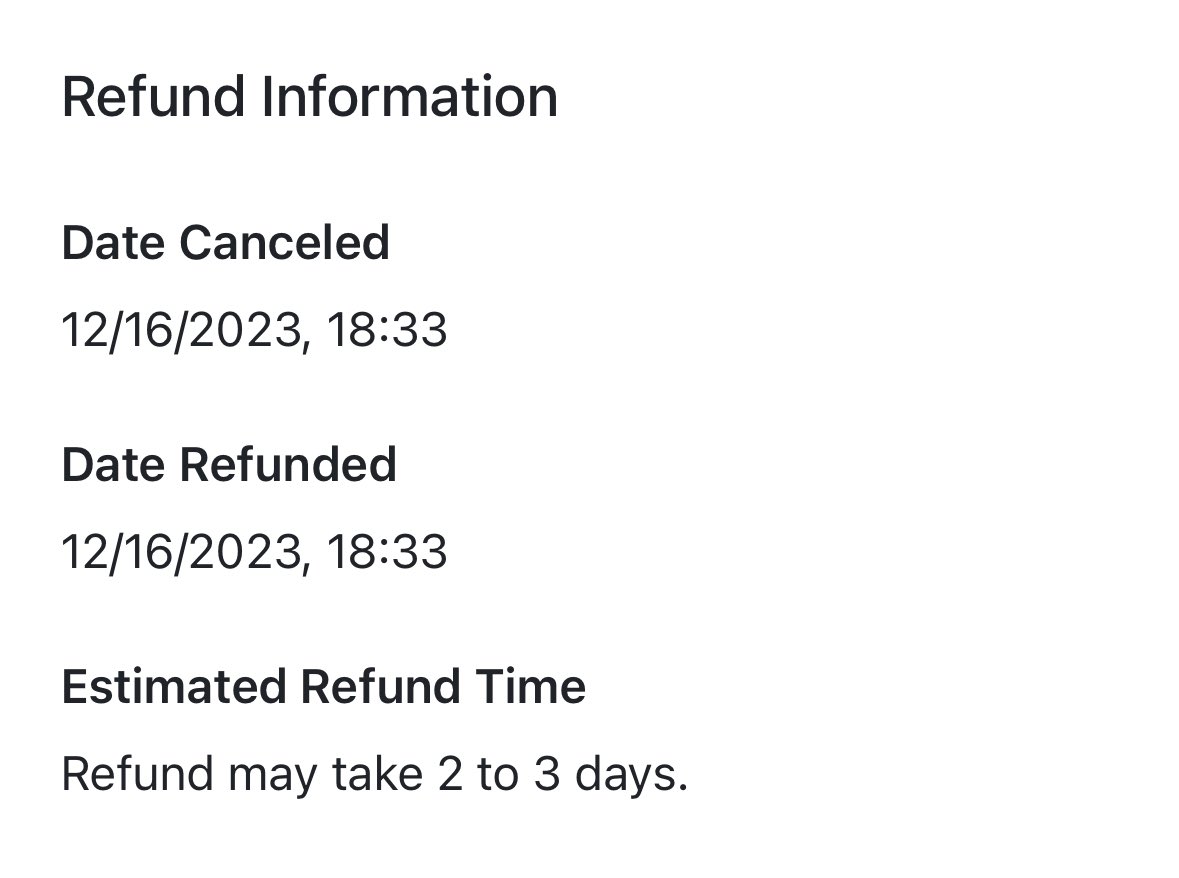Click the 18:33 time under Date Canceled
Image resolution: width=1179 pixels, height=878 pixels.
(x=387, y=330)
